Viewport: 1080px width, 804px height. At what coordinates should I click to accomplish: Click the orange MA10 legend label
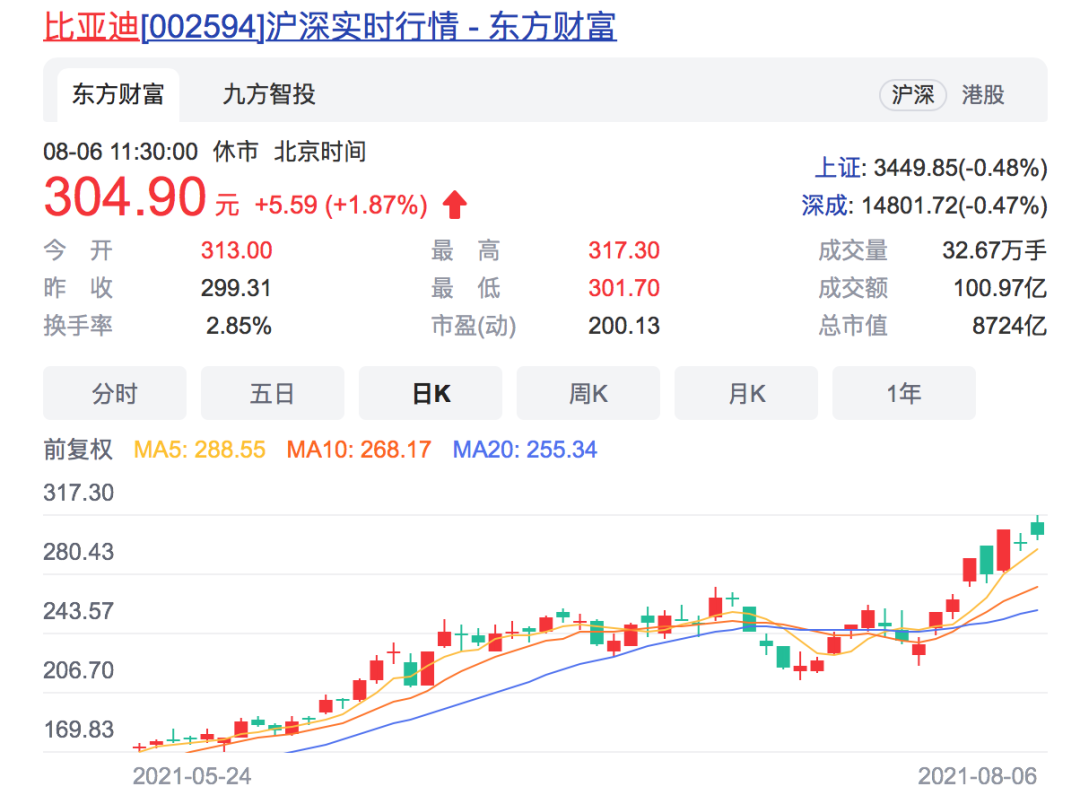click(x=359, y=450)
